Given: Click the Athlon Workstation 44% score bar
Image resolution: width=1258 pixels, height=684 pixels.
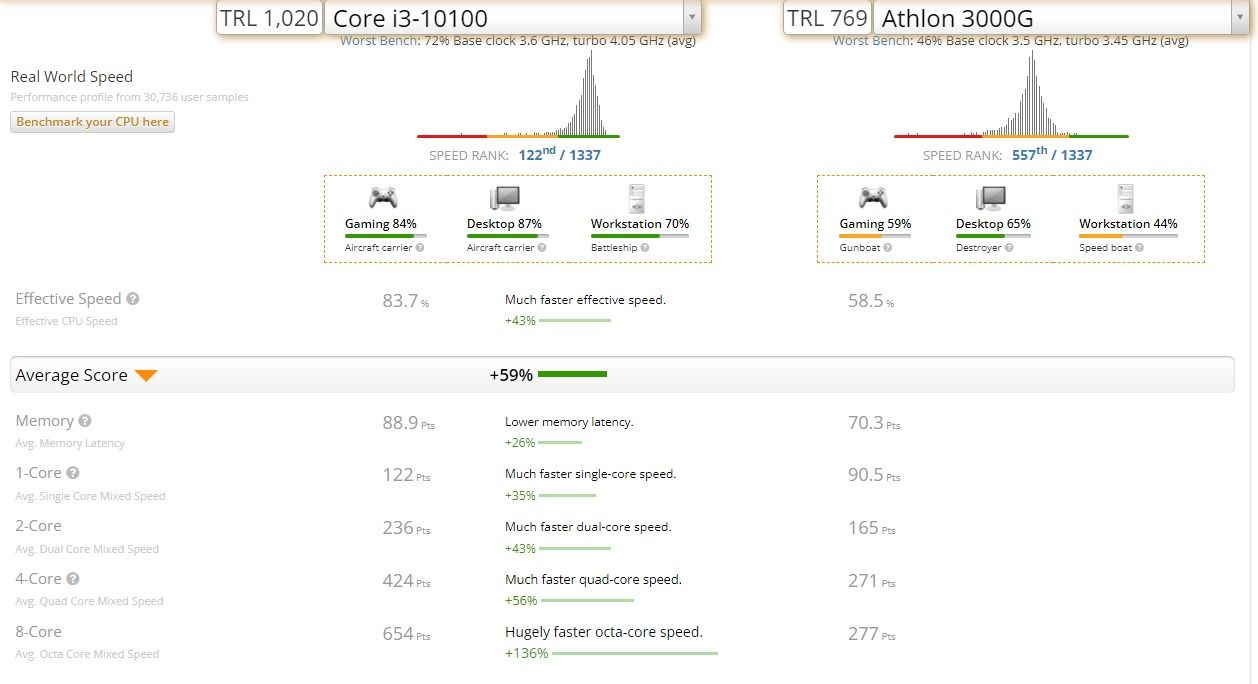Looking at the screenshot, I should pyautogui.click(x=1128, y=236).
